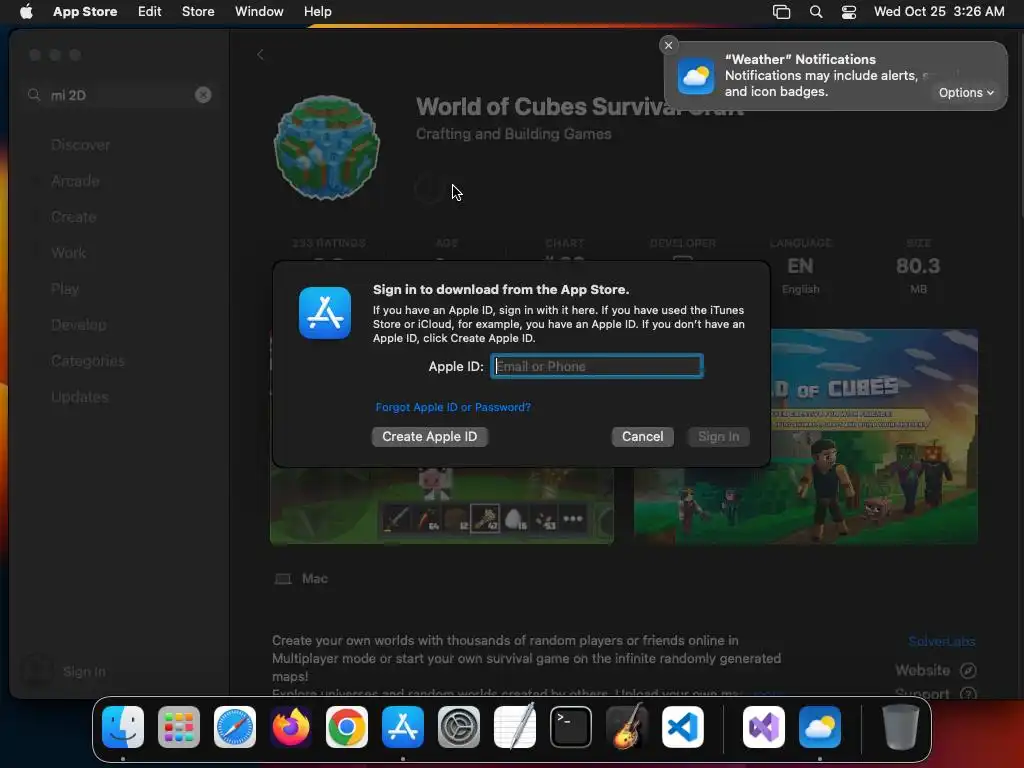Select Develop in the sidebar
The height and width of the screenshot is (768, 1024).
click(78, 325)
